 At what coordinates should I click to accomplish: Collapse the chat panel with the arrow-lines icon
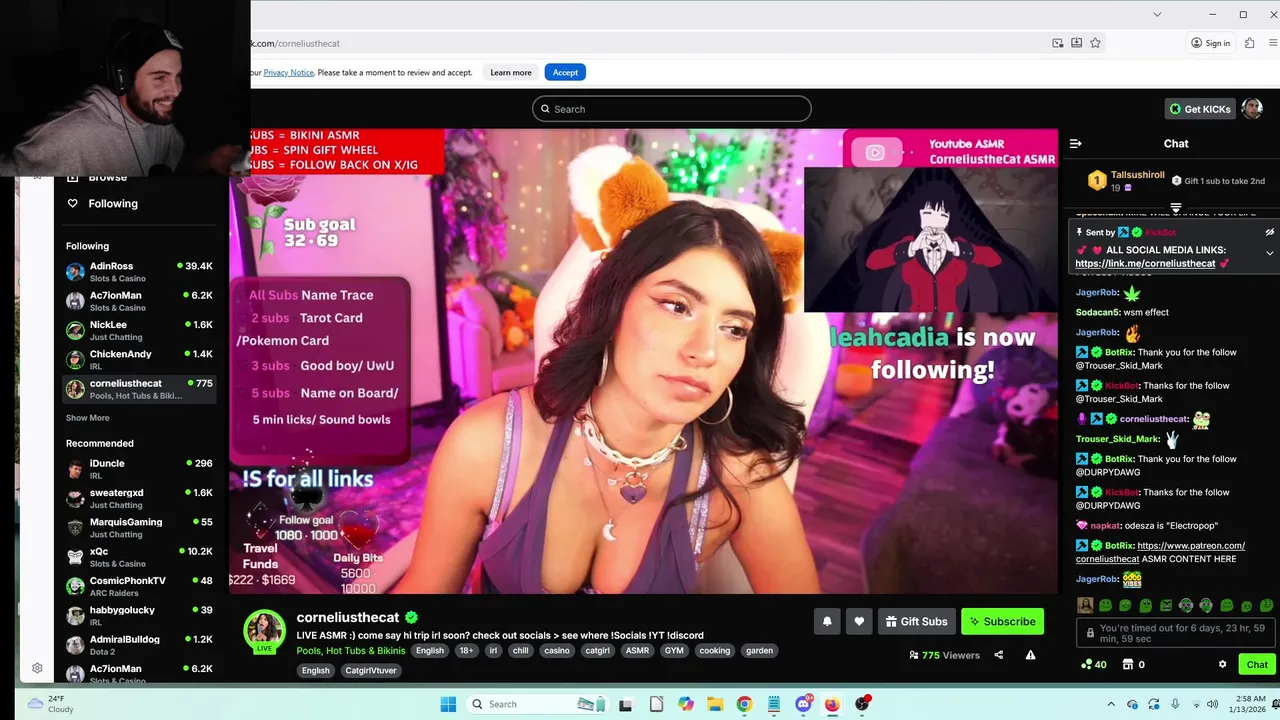coord(1076,143)
